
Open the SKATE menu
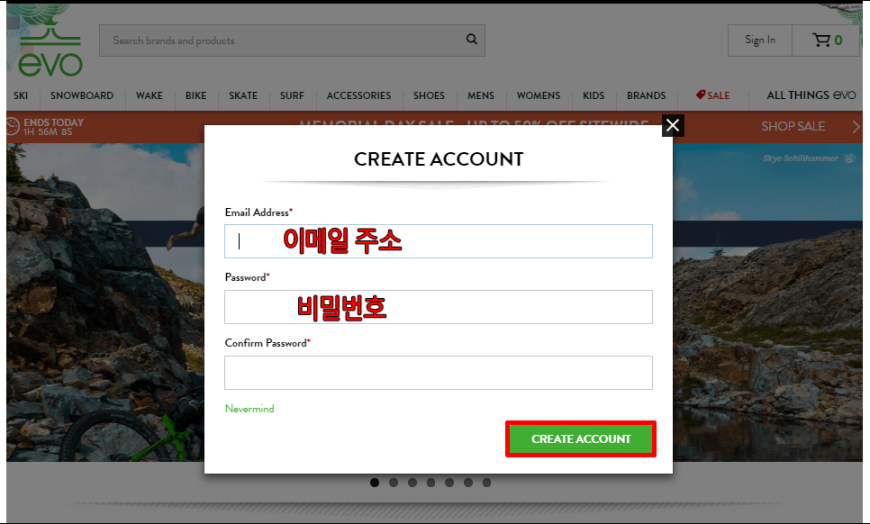click(243, 95)
